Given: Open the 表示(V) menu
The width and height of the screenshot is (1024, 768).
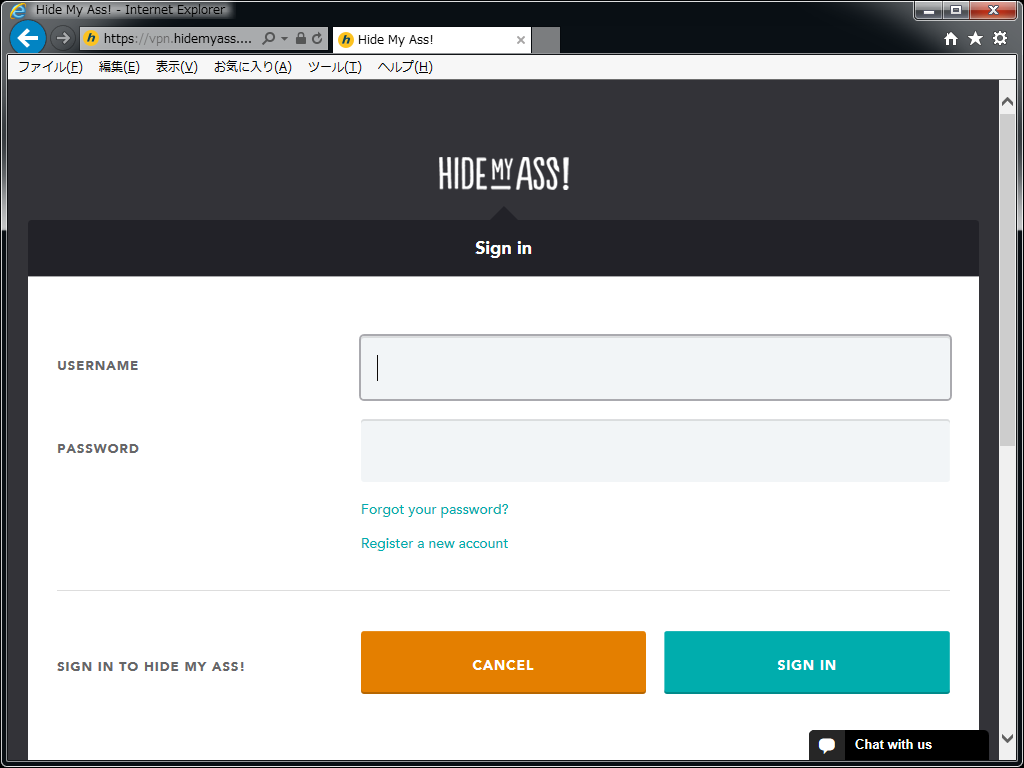Looking at the screenshot, I should coord(176,67).
